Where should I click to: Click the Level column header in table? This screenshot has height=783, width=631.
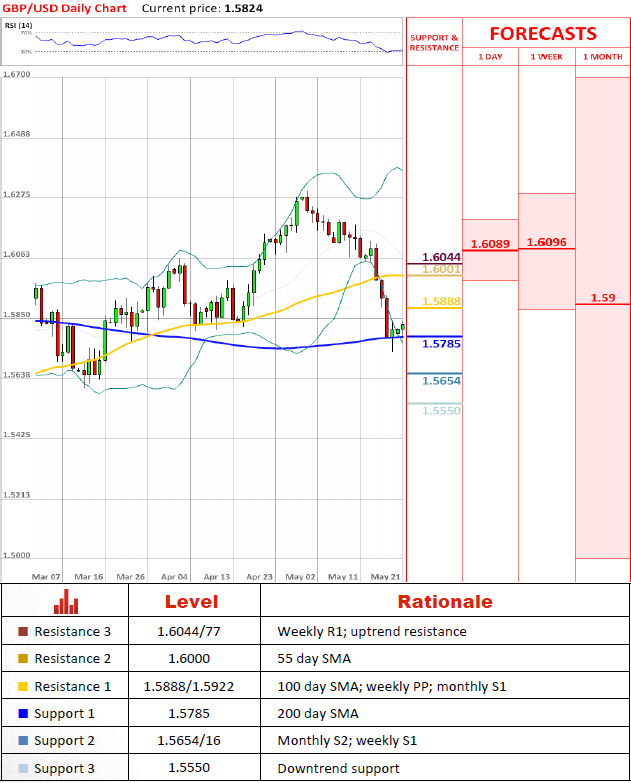pyautogui.click(x=192, y=602)
